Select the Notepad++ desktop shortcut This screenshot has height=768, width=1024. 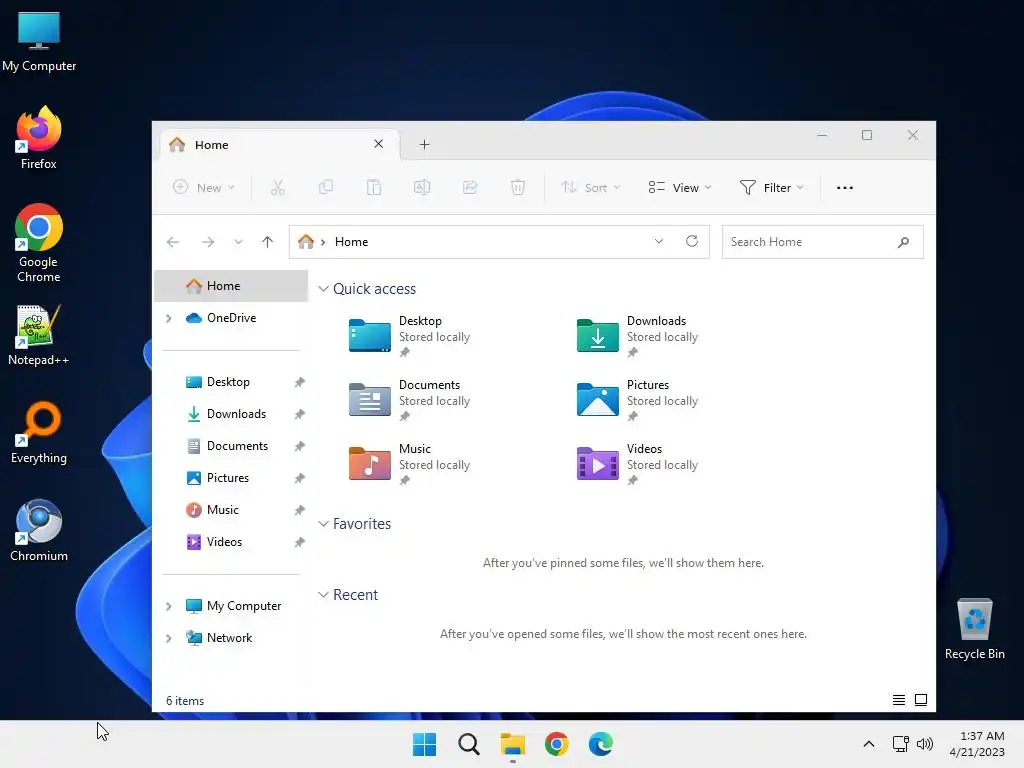[x=39, y=334]
